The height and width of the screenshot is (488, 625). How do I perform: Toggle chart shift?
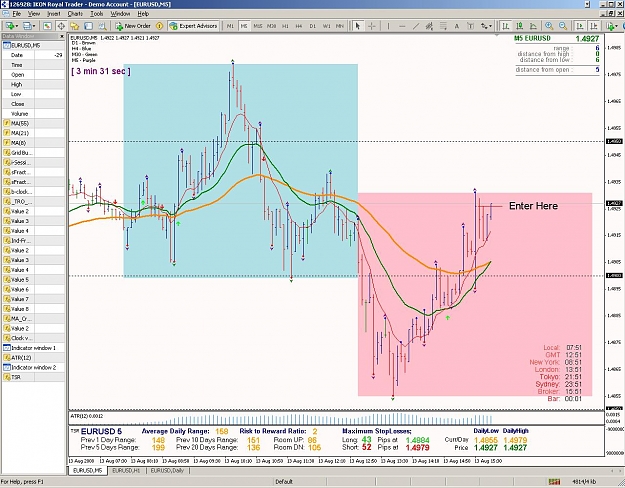594,26
